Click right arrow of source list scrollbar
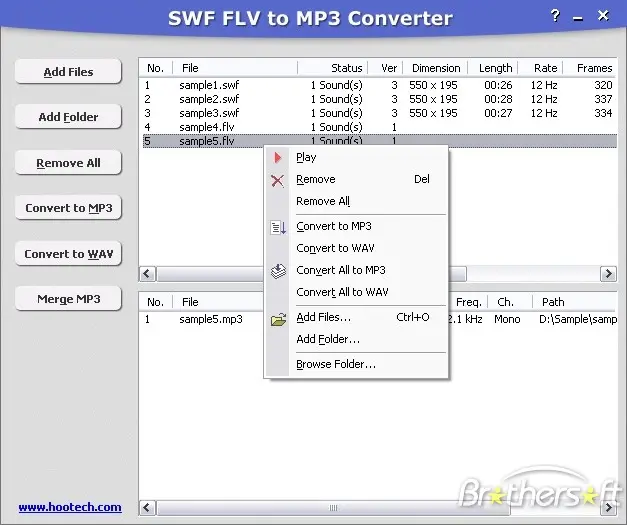This screenshot has width=627, height=525. pos(608,274)
